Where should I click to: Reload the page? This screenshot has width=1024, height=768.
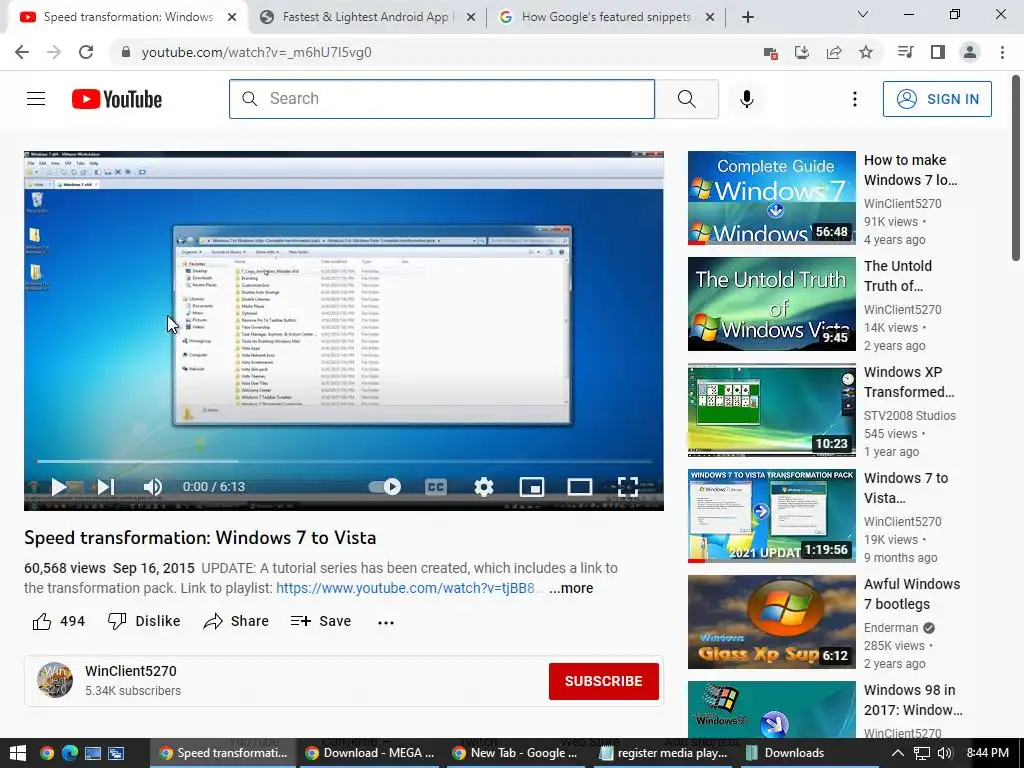[x=86, y=52]
